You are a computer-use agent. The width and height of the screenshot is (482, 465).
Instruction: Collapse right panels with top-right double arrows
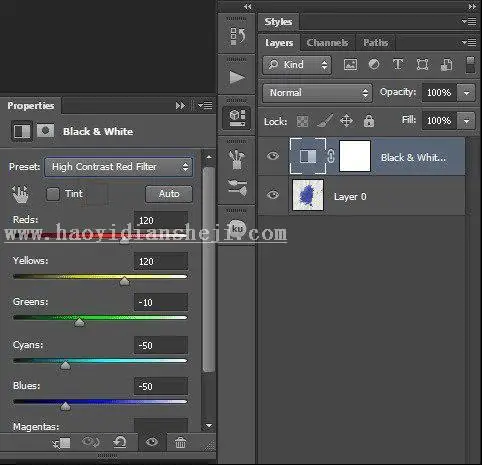(x=472, y=7)
